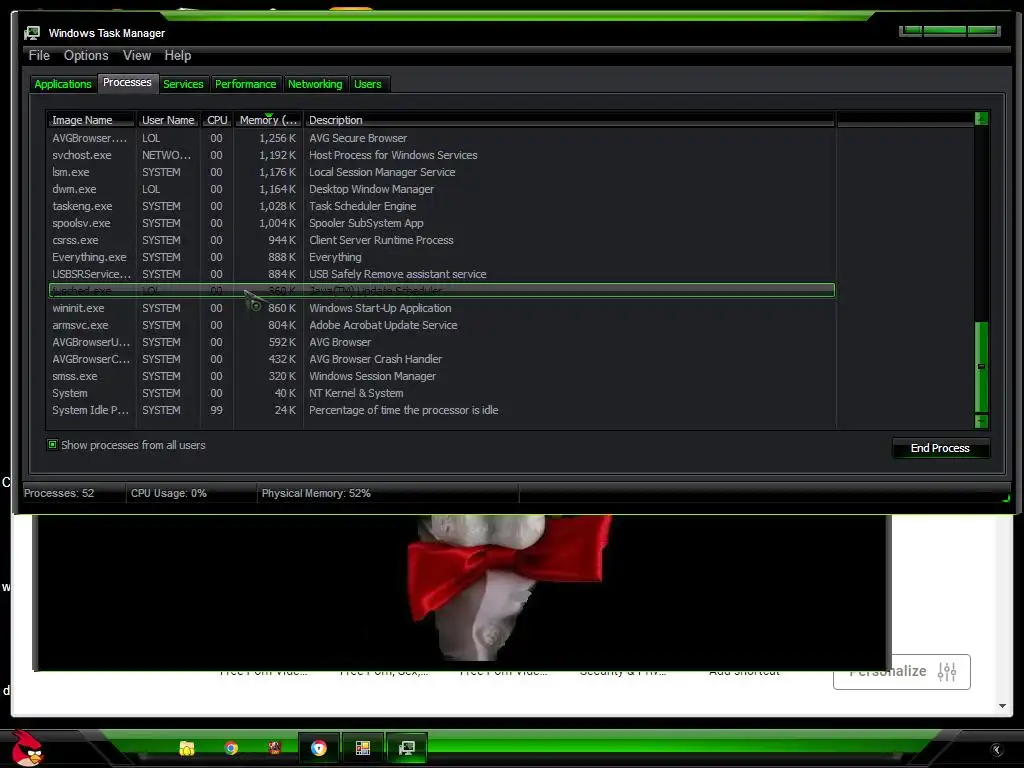Launch Google Chrome from the taskbar
Image resolution: width=1024 pixels, height=768 pixels.
pos(231,748)
